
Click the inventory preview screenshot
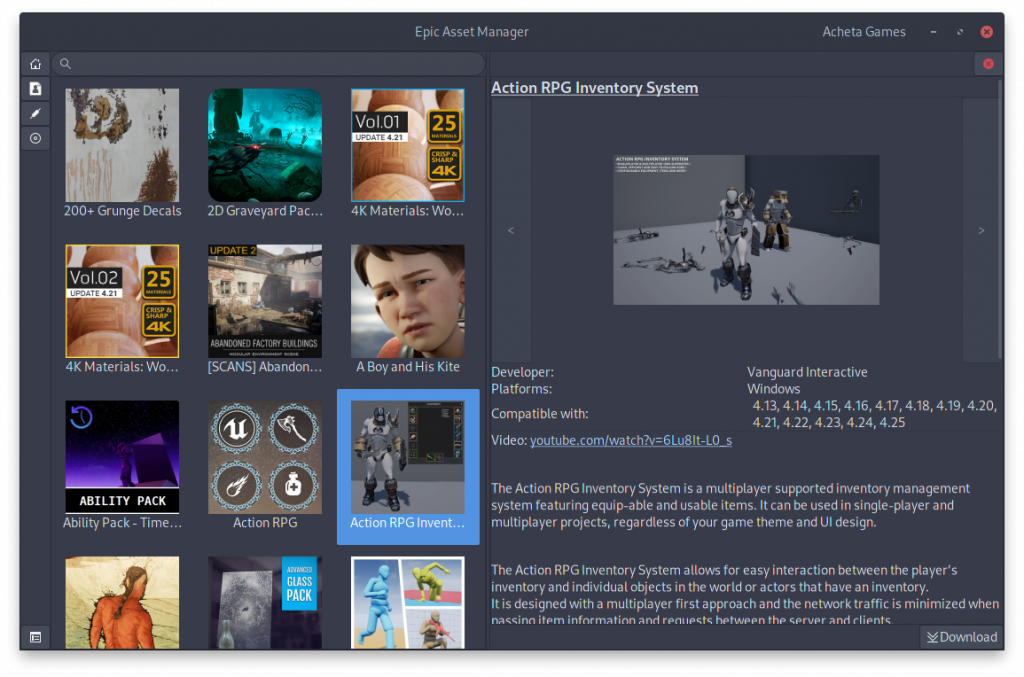[746, 230]
